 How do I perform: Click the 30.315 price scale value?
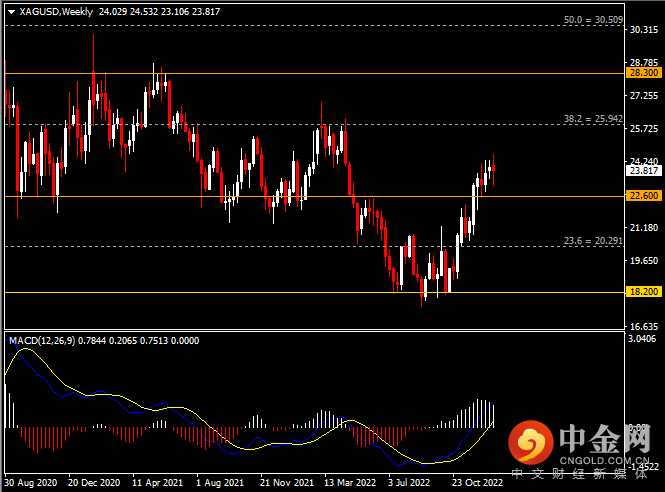click(x=640, y=30)
